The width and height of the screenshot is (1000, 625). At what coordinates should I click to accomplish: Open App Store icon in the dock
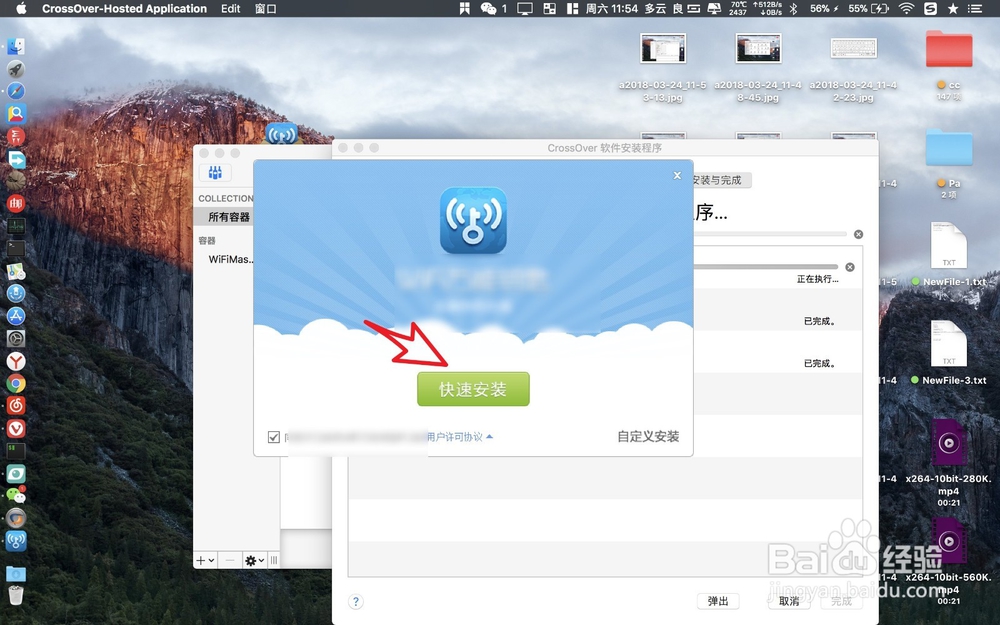click(16, 316)
